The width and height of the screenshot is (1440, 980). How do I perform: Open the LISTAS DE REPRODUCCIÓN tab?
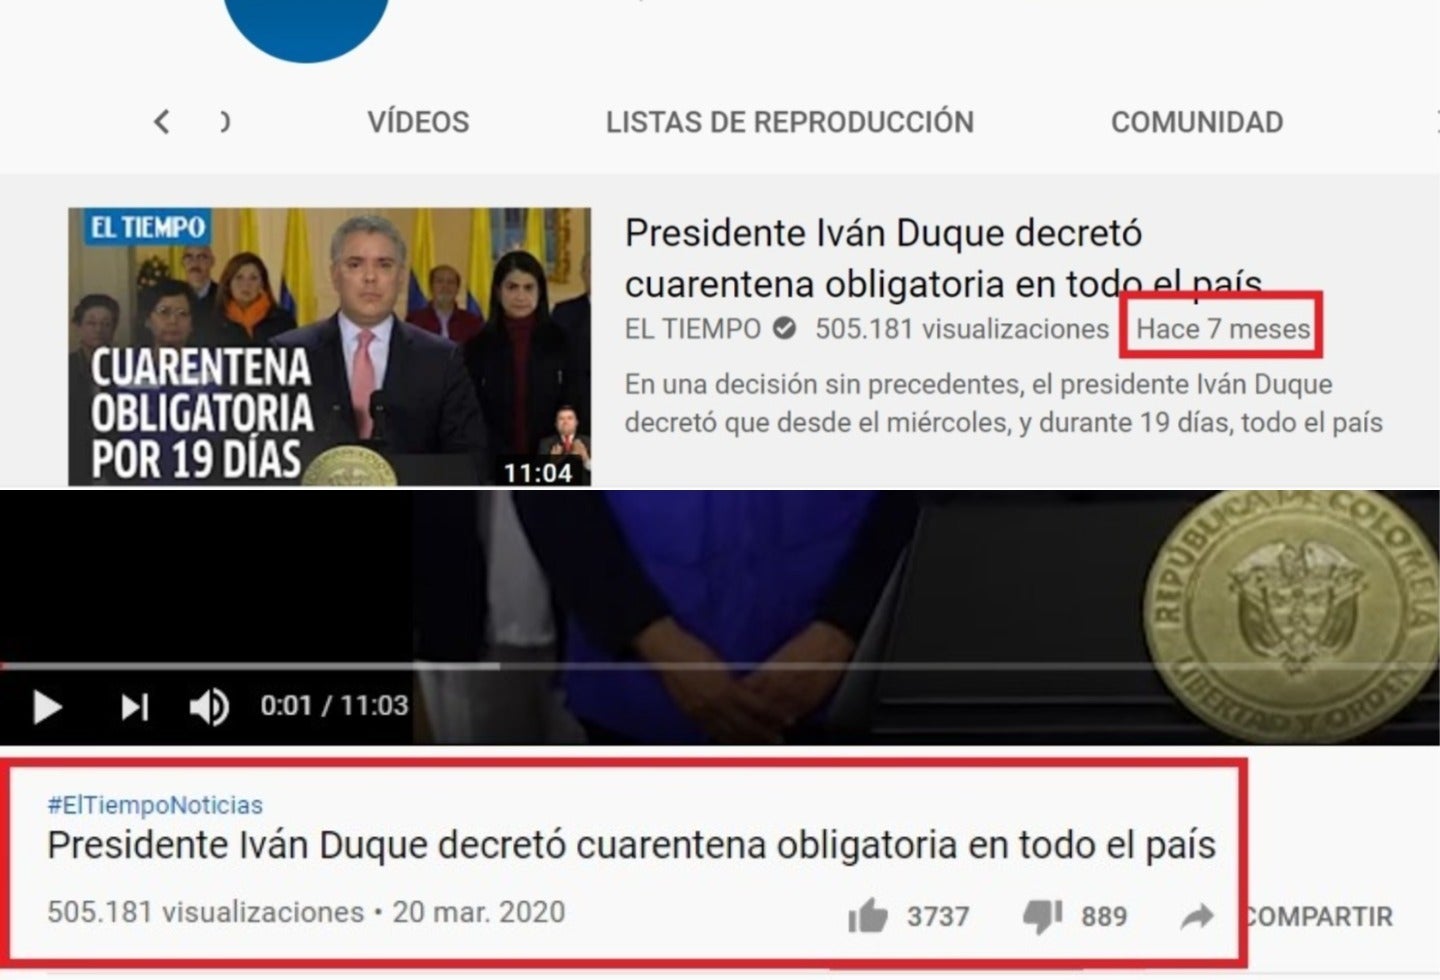(789, 121)
